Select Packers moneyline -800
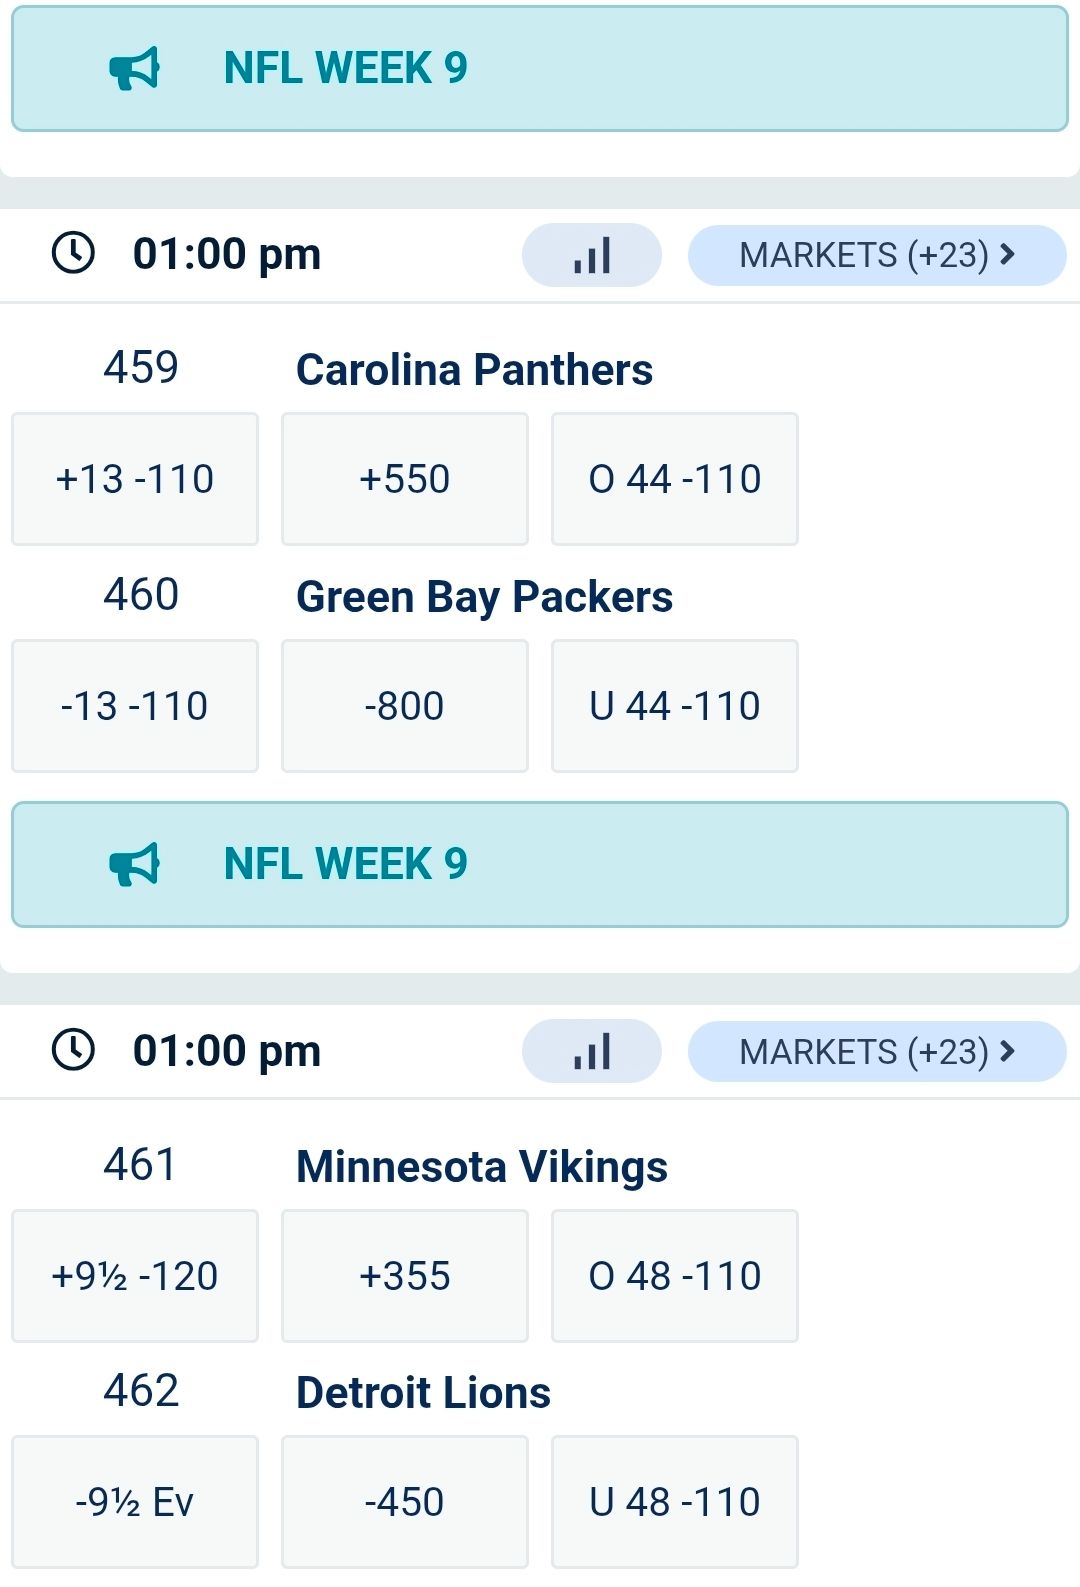This screenshot has width=1080, height=1587. click(x=405, y=706)
